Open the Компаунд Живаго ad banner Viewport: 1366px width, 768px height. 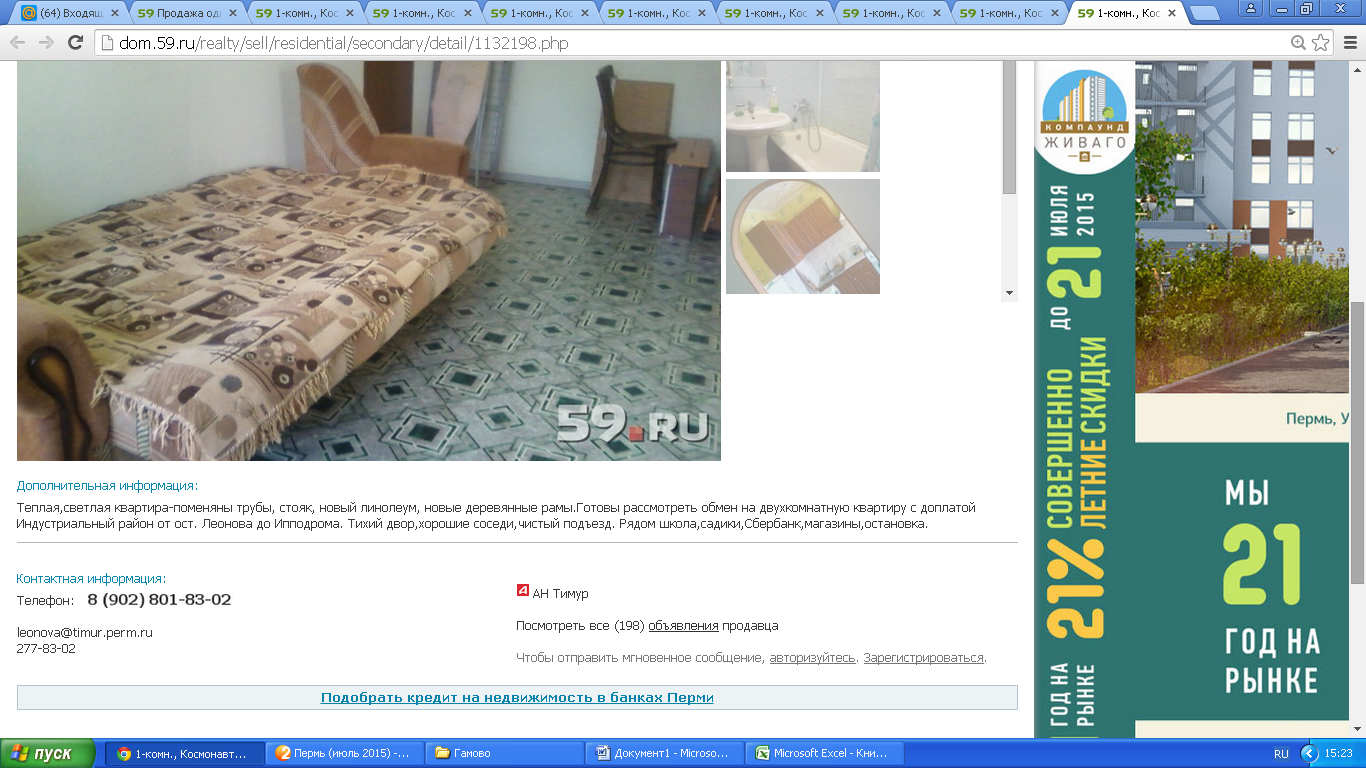tap(1192, 400)
